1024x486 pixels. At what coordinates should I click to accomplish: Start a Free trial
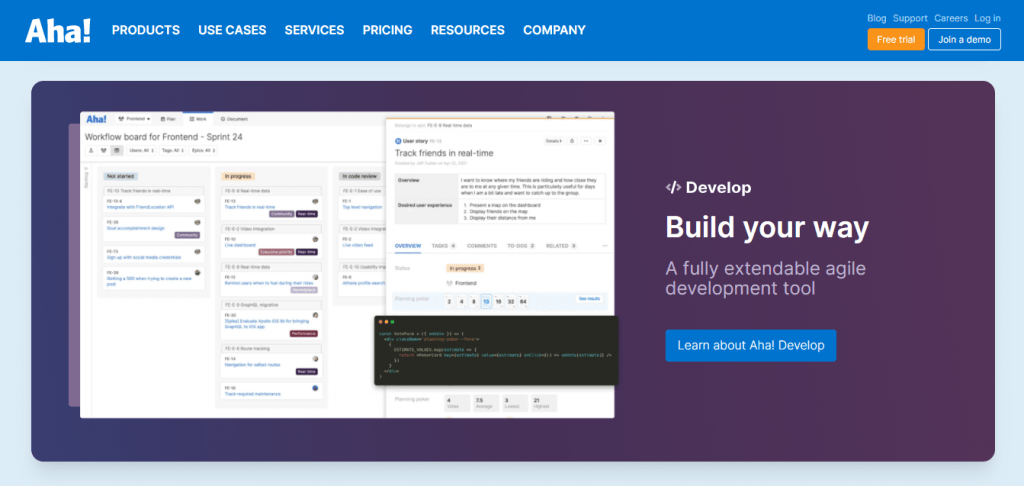tap(896, 39)
